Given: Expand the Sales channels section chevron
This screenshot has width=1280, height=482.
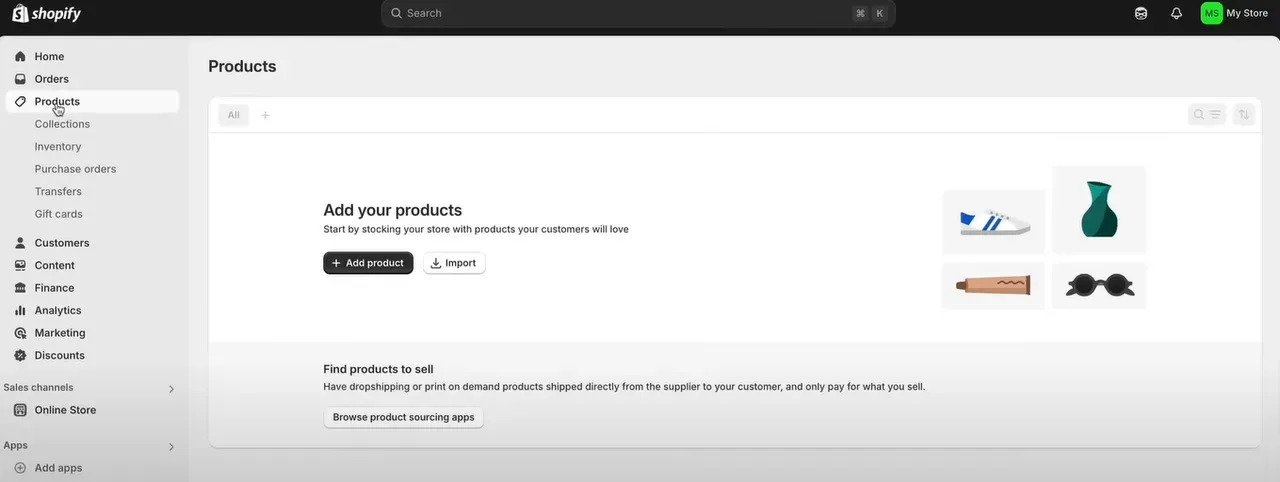Looking at the screenshot, I should pos(171,389).
